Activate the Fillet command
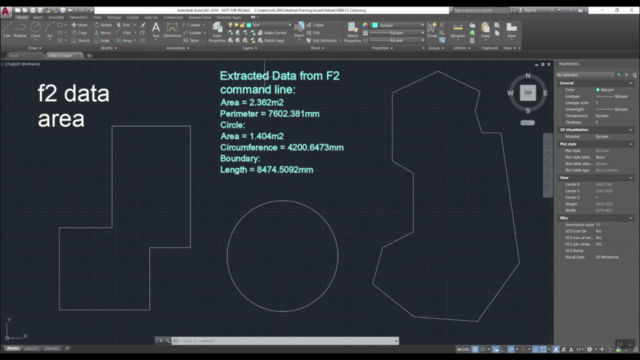This screenshot has width=640, height=360. [x=124, y=33]
